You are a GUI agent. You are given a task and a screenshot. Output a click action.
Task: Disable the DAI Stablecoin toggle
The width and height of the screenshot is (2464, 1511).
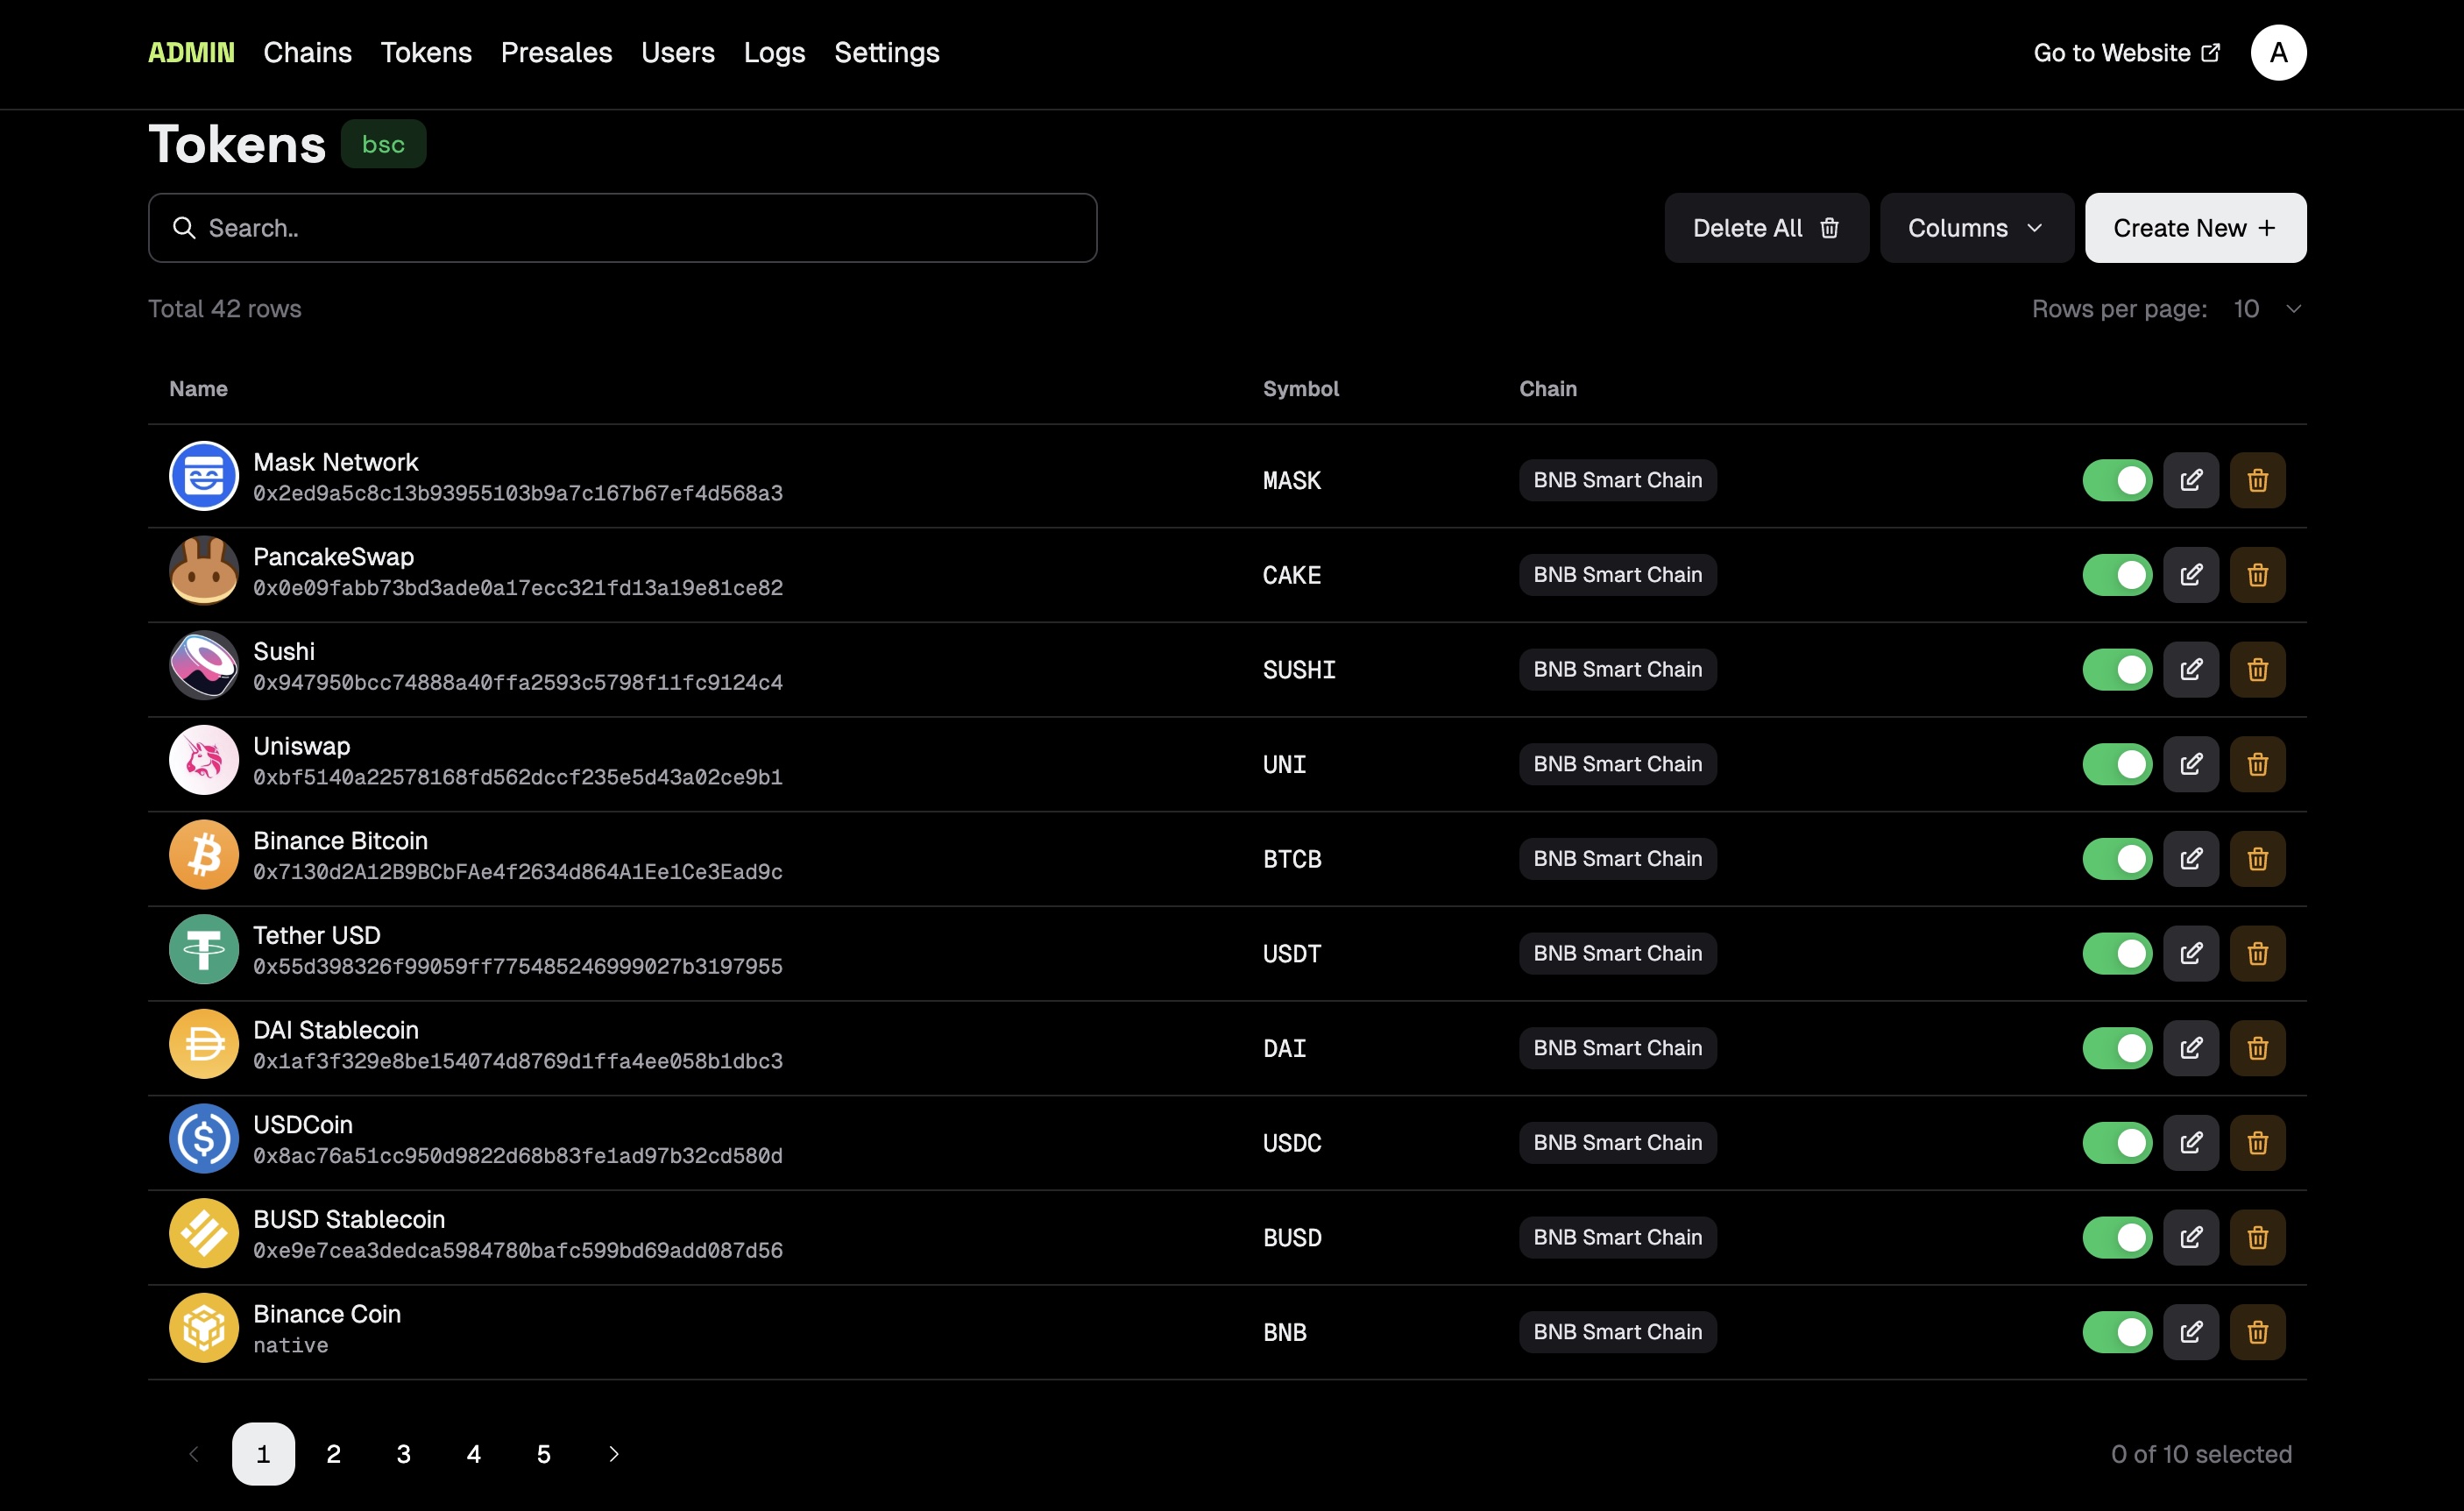click(2117, 1048)
